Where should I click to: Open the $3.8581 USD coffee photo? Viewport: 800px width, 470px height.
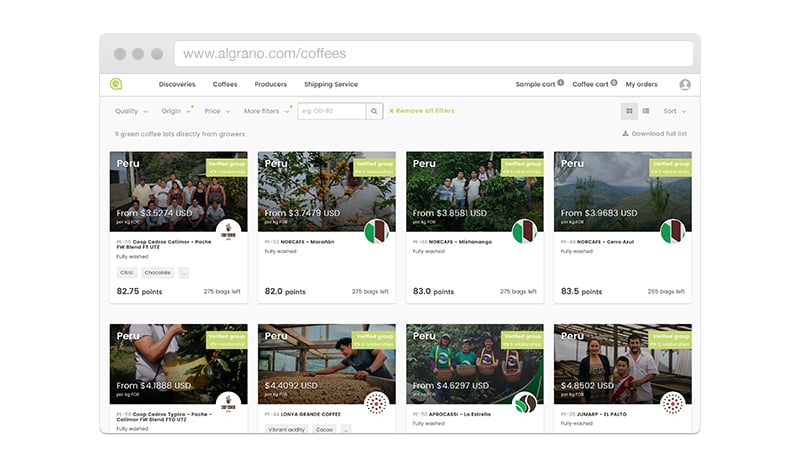coord(474,191)
